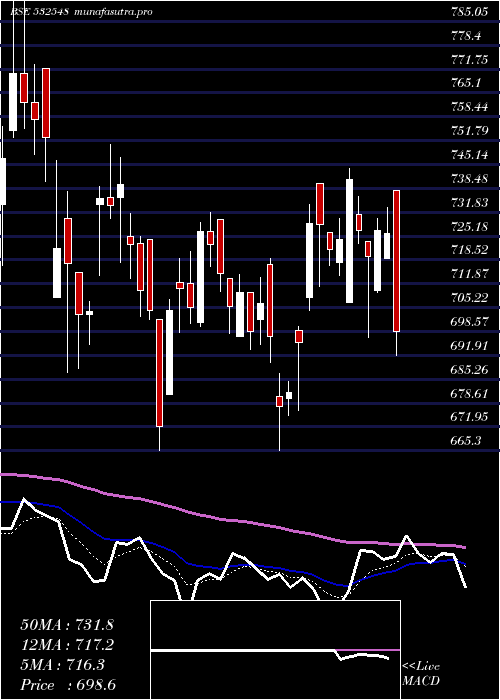Click the price label 765.1
Screen dimensions: 500x700
coord(465,83)
